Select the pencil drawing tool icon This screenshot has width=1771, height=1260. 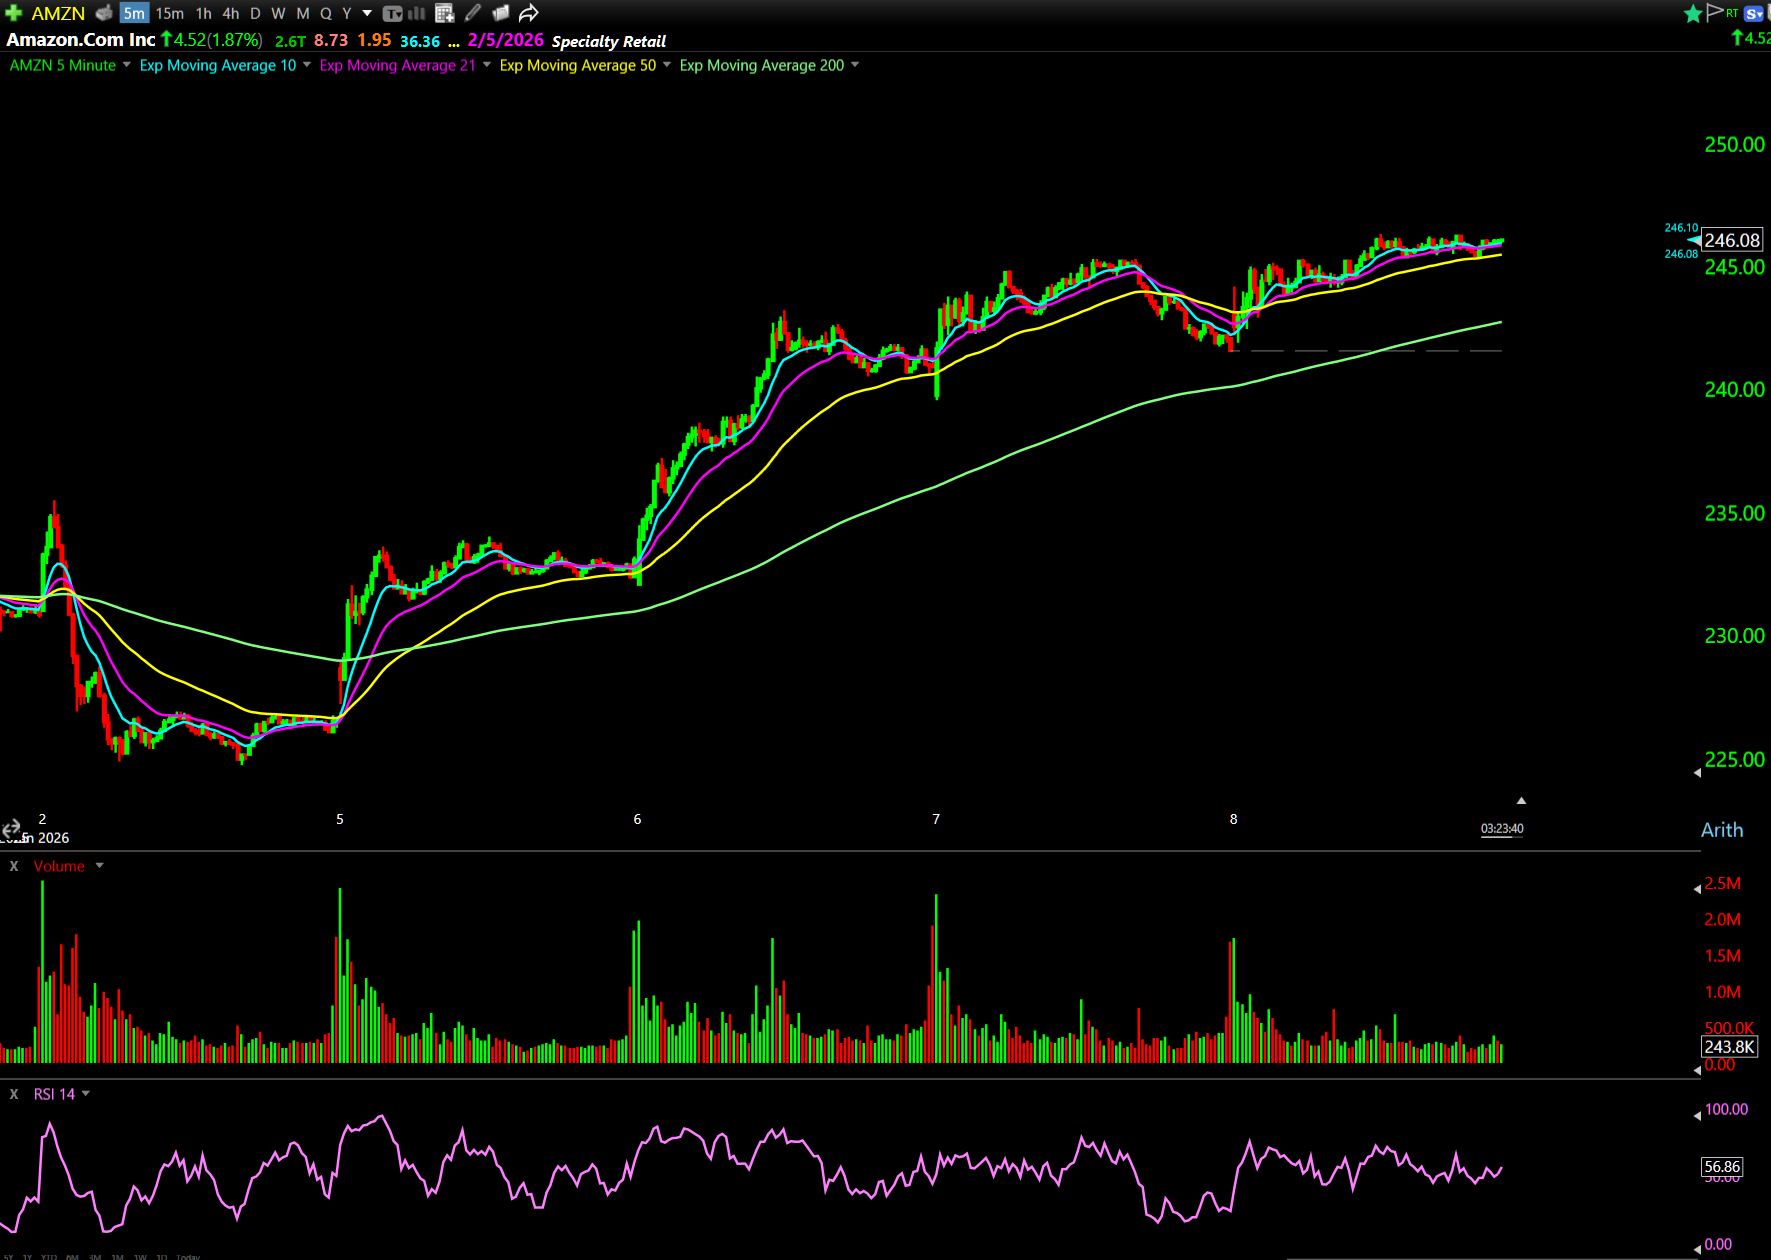click(473, 13)
